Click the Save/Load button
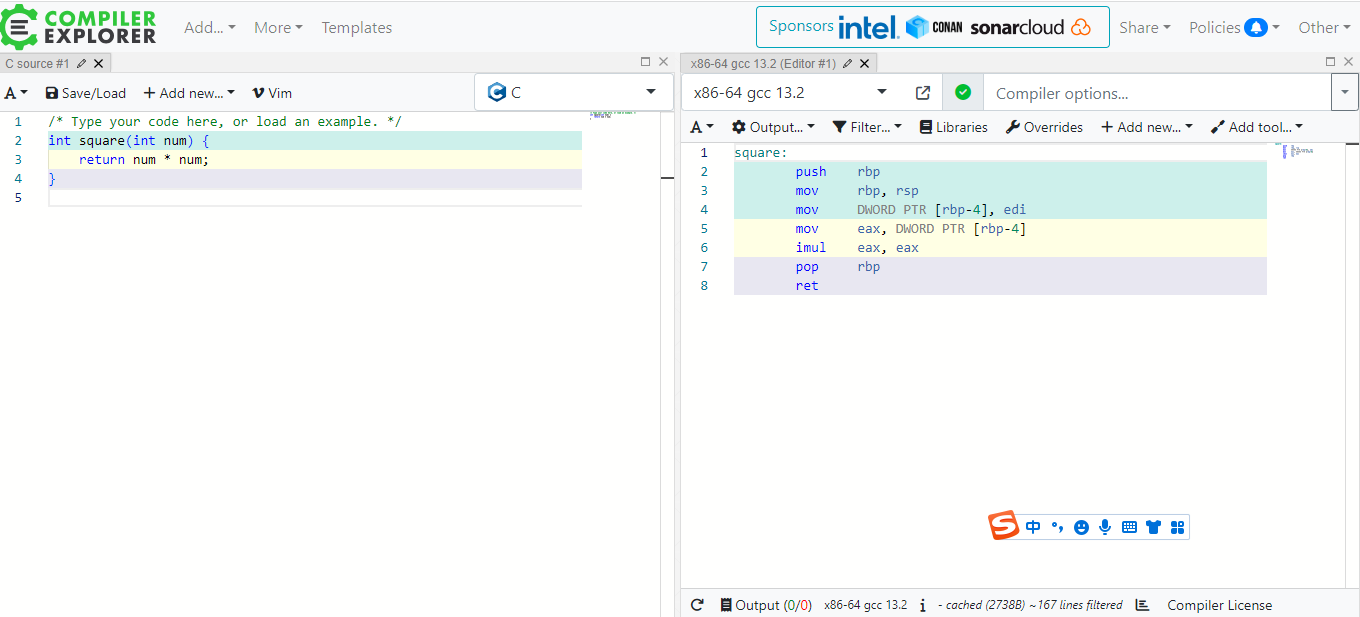This screenshot has width=1360, height=617. tap(86, 93)
